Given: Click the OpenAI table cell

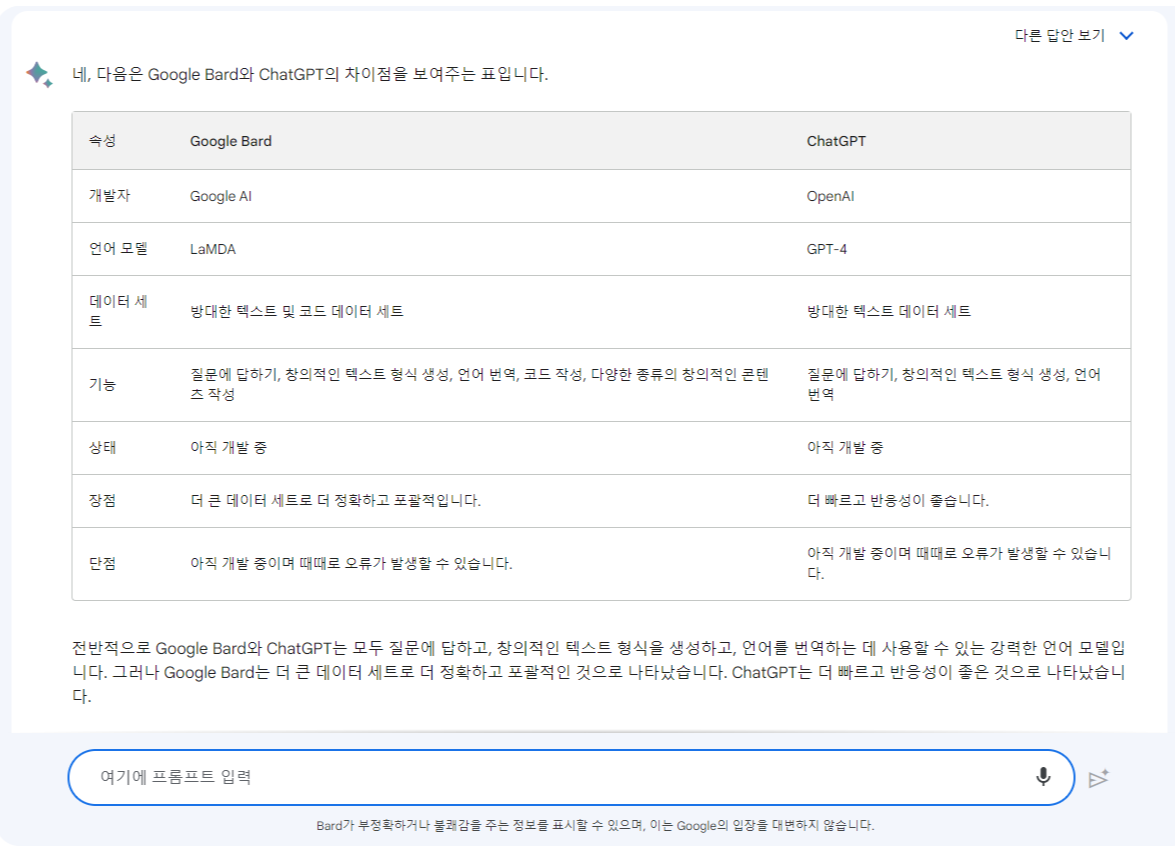Looking at the screenshot, I should tap(830, 196).
